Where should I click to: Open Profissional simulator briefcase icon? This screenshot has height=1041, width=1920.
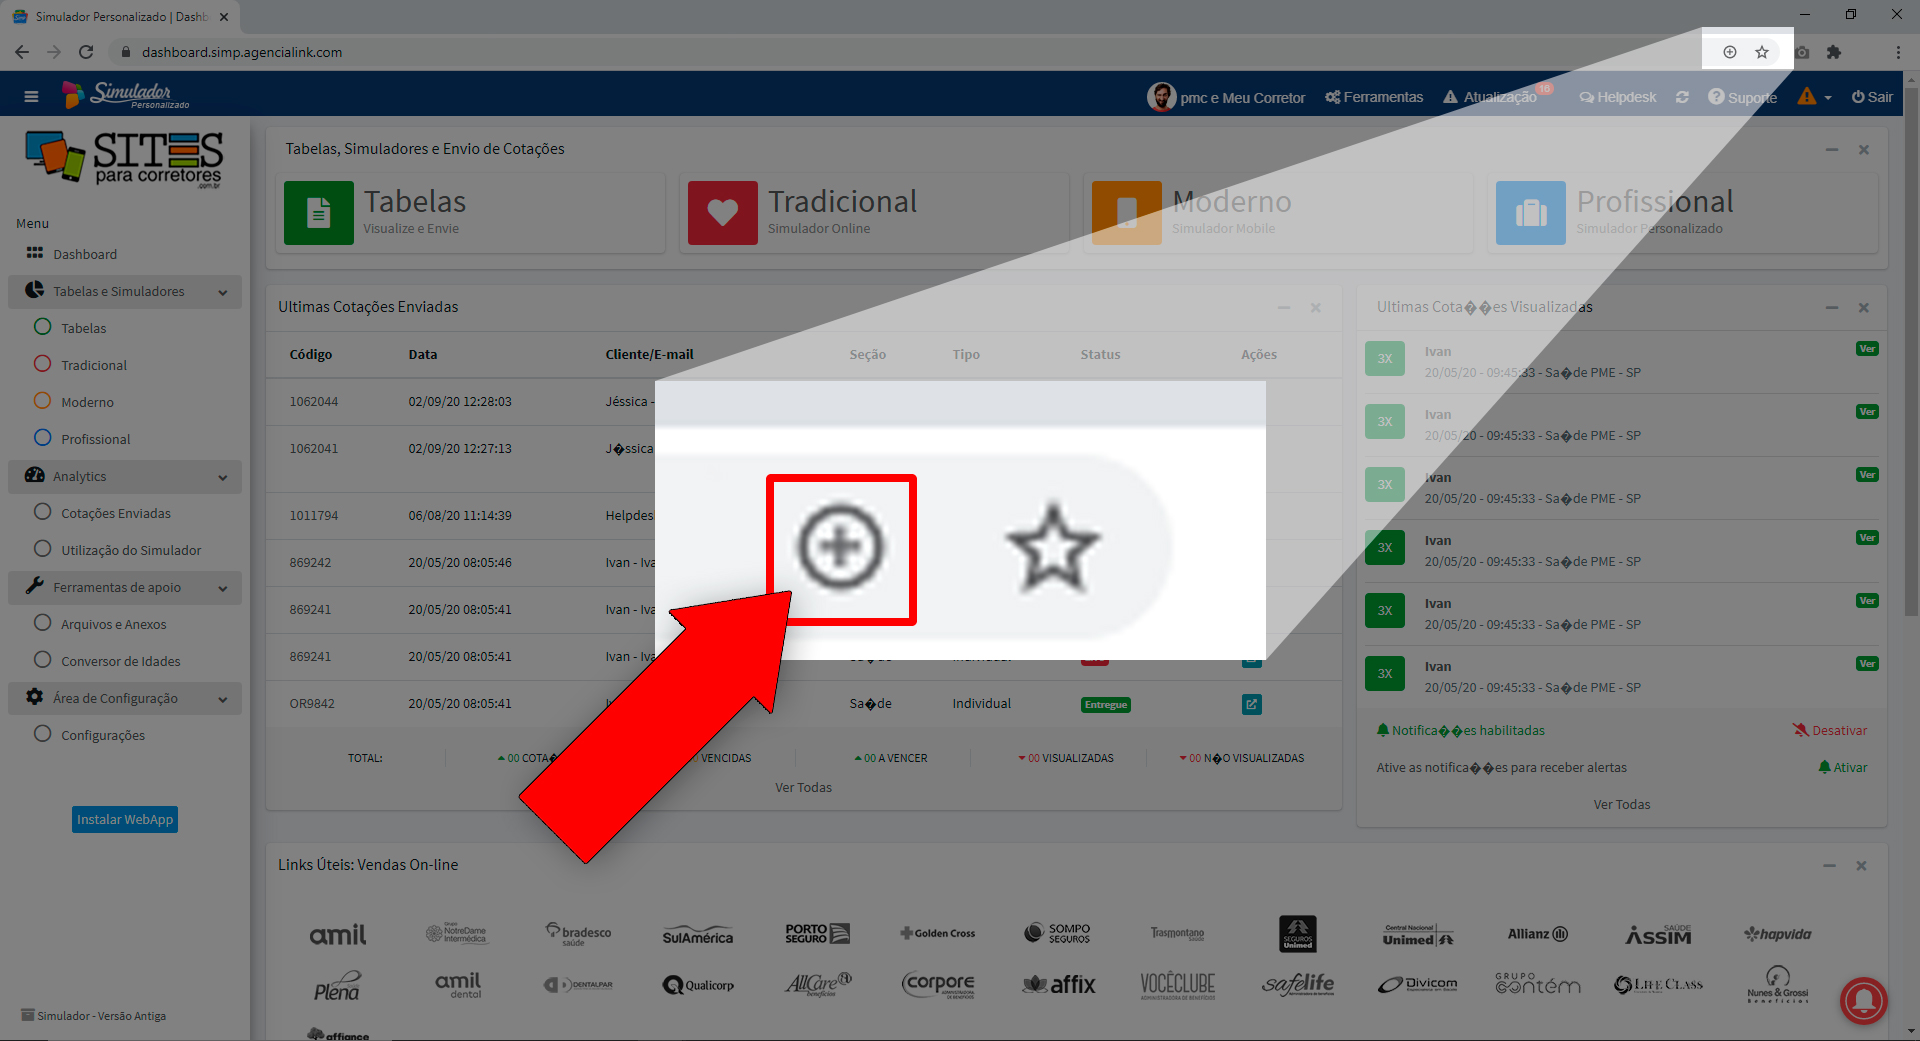(x=1530, y=212)
